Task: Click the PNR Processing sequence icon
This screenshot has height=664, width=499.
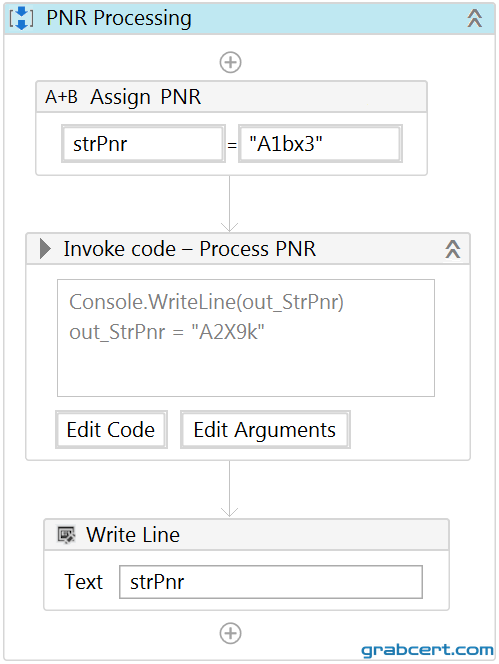Action: click(x=21, y=19)
